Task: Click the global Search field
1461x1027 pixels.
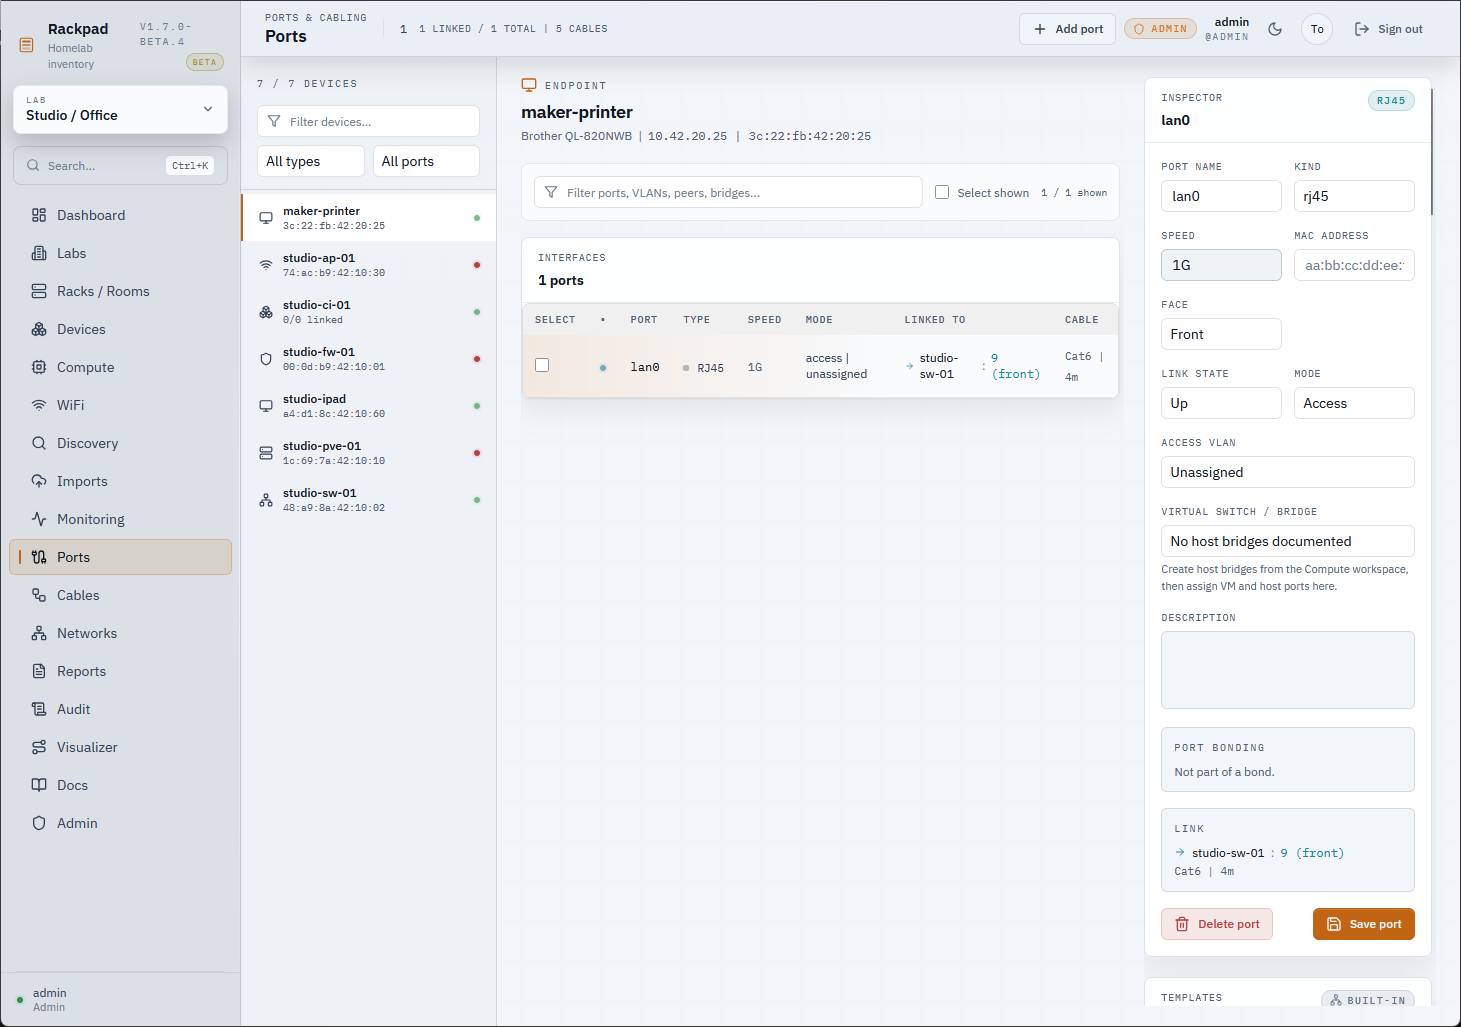Action: pos(120,166)
